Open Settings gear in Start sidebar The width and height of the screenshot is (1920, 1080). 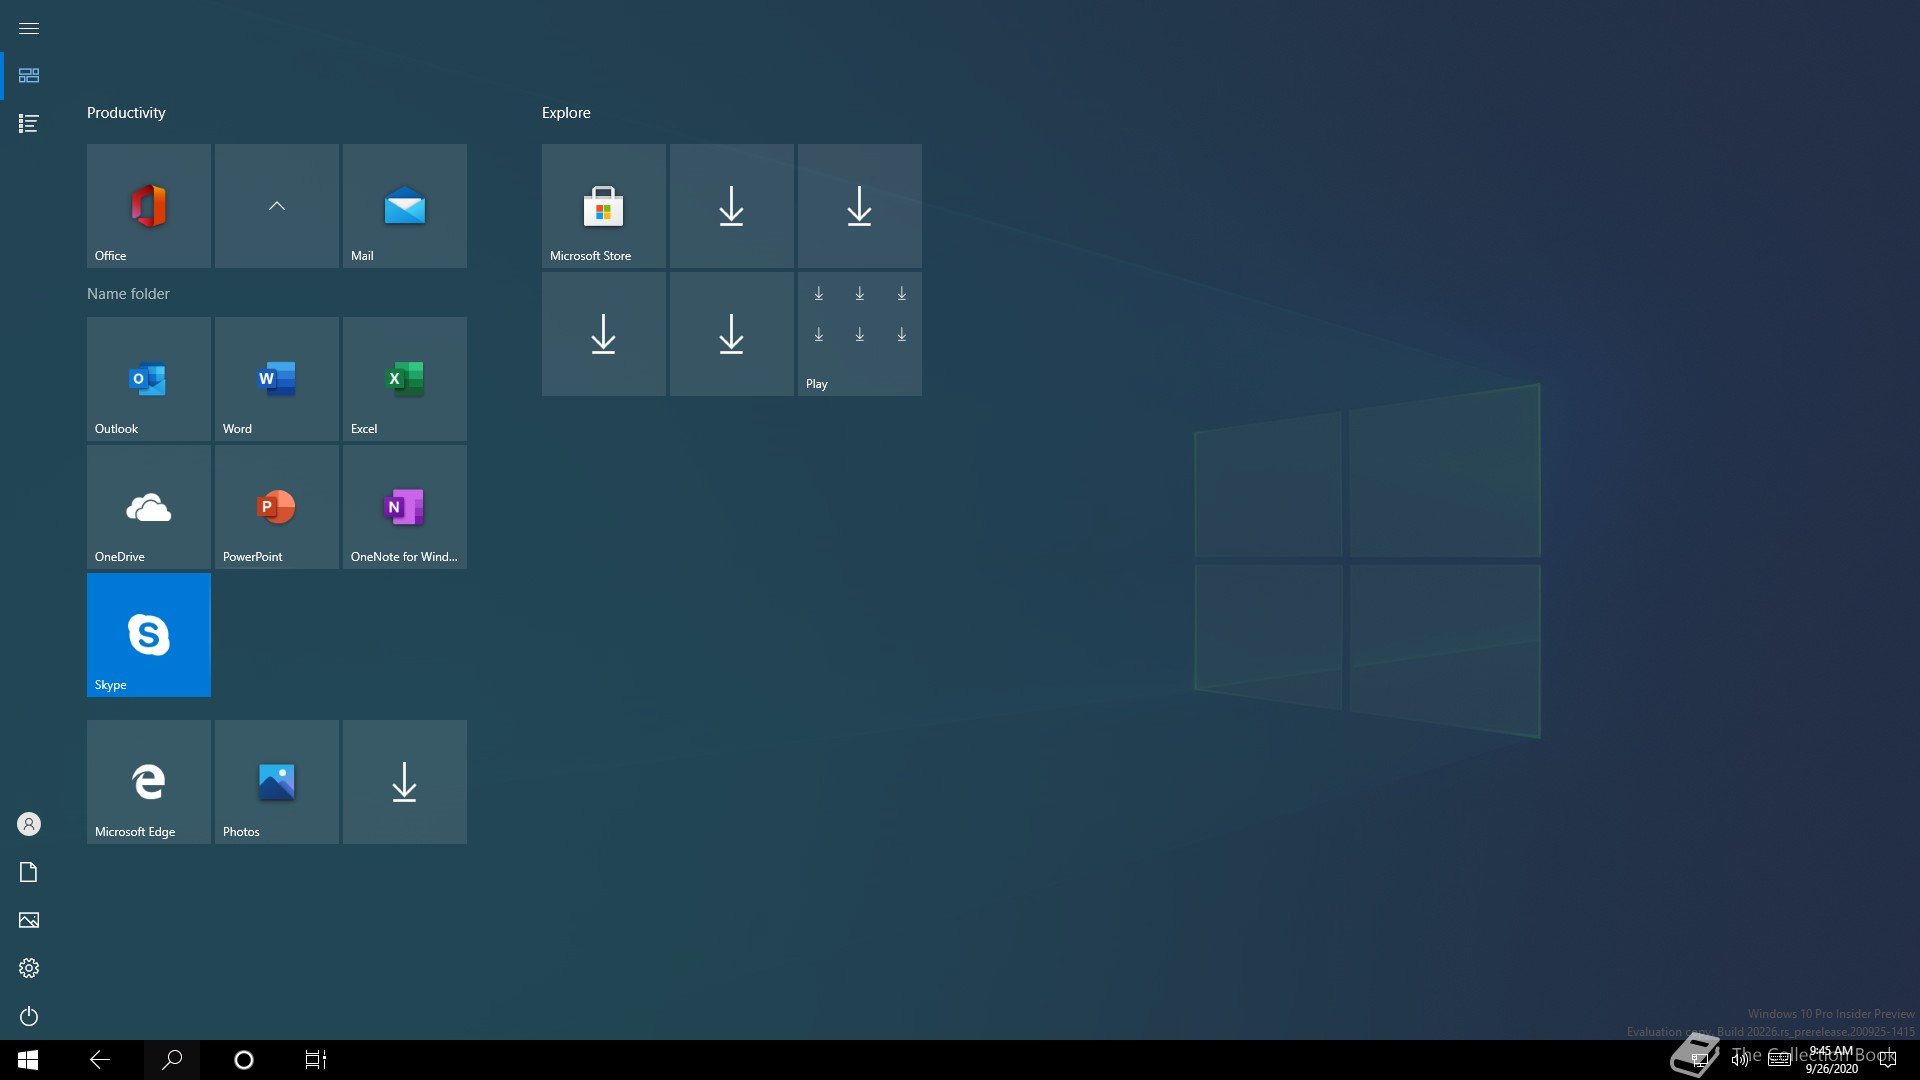point(29,968)
